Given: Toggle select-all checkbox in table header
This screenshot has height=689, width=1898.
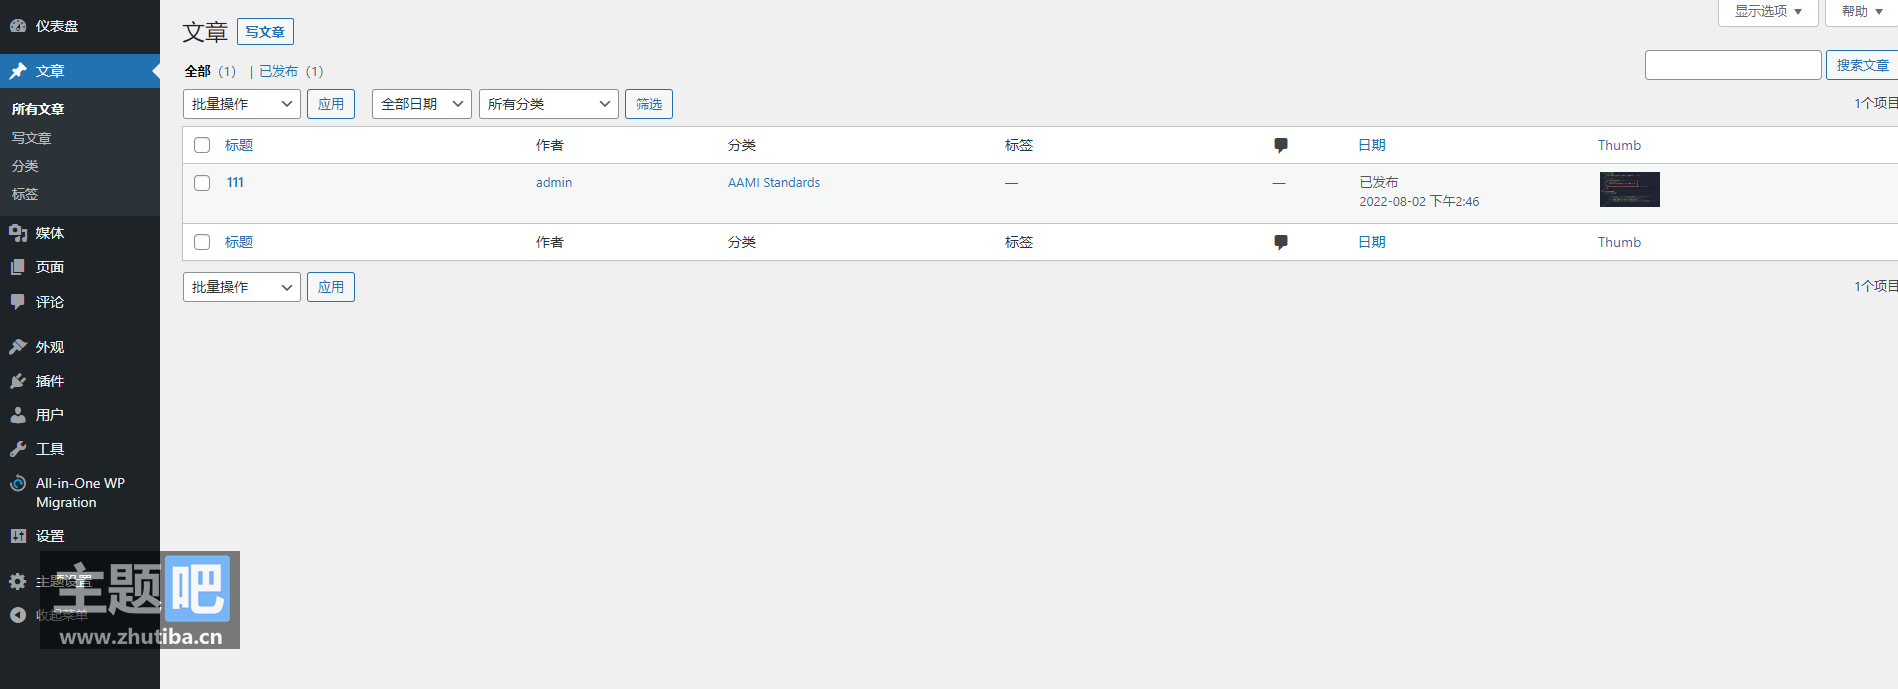Looking at the screenshot, I should [x=202, y=145].
